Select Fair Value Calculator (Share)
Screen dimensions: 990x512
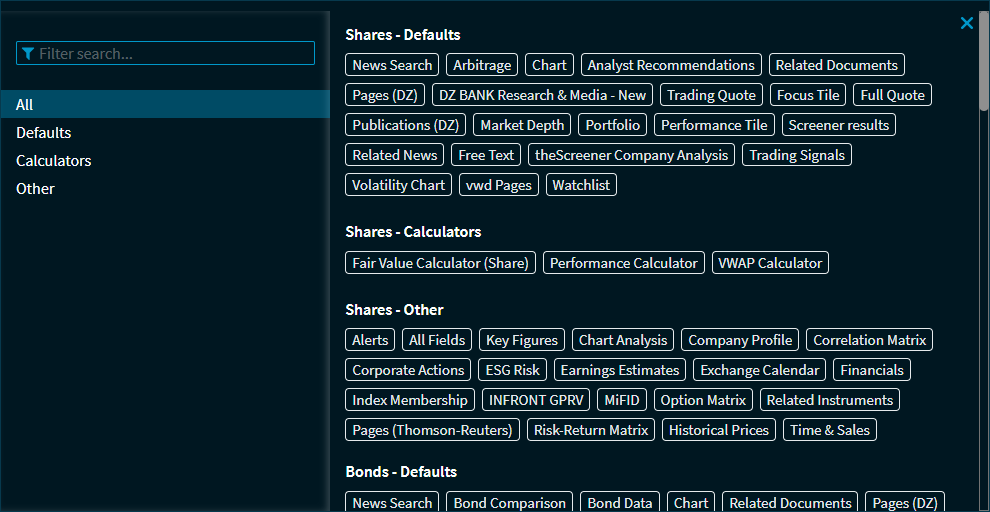pyautogui.click(x=440, y=263)
